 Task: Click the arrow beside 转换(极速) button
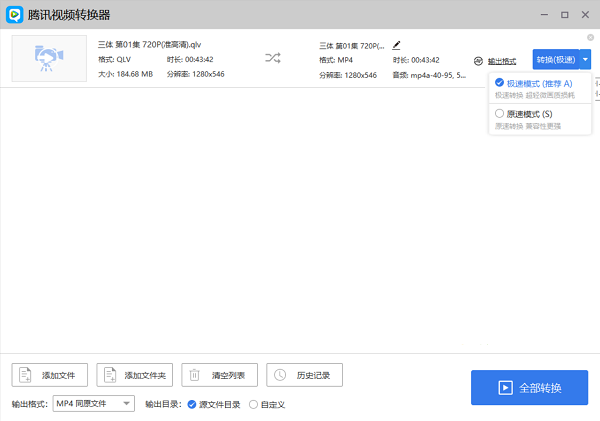(x=585, y=59)
